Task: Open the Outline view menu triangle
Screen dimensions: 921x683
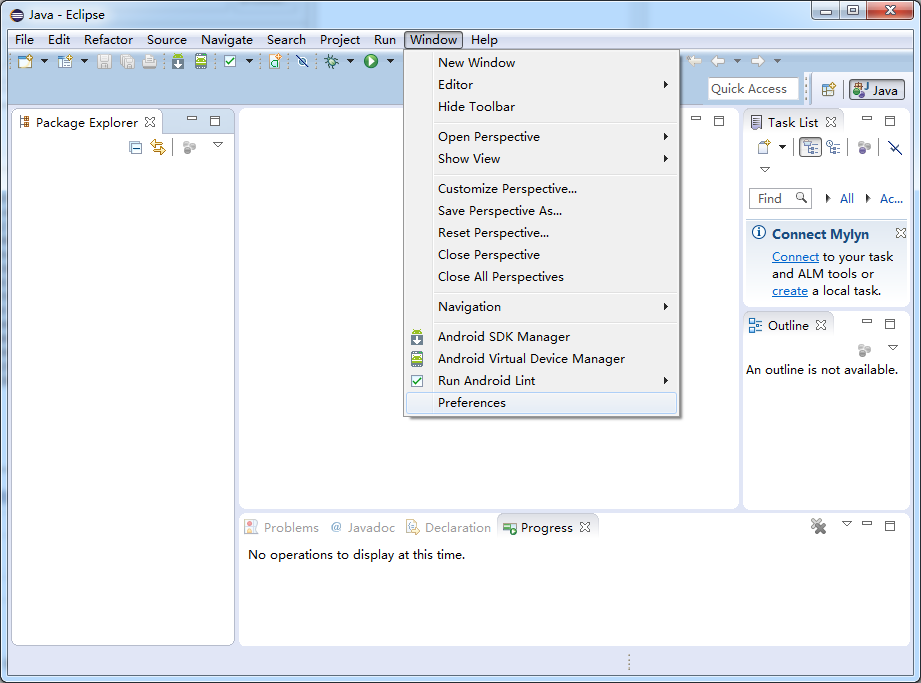Action: click(893, 348)
